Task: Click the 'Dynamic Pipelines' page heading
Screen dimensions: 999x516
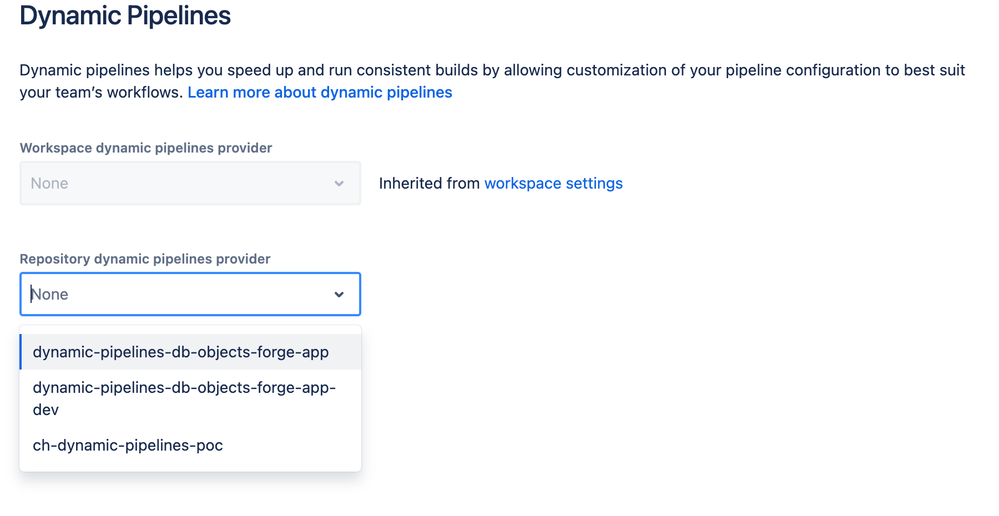Action: [125, 15]
